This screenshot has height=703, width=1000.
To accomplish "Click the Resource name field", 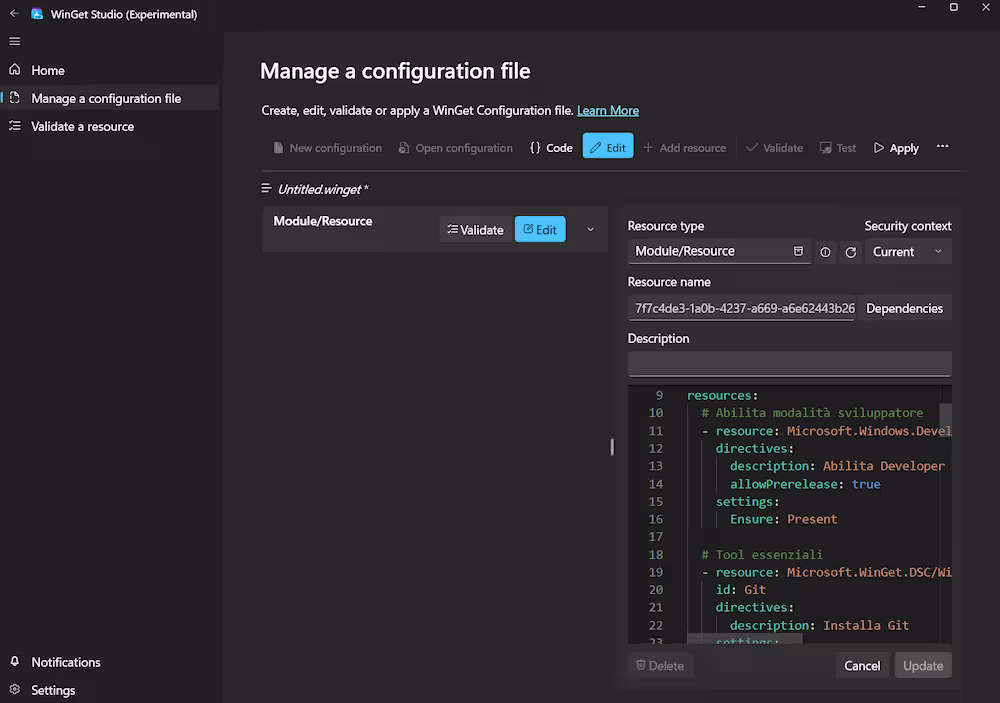I will coord(742,309).
